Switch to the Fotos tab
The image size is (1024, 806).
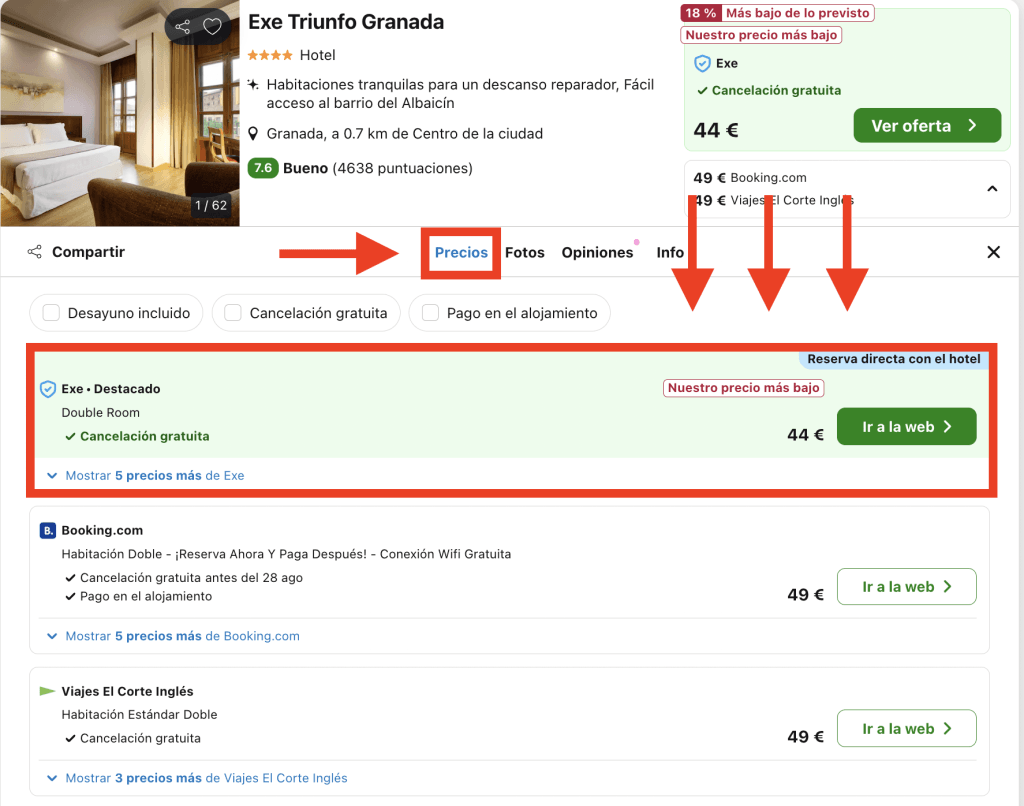(524, 253)
